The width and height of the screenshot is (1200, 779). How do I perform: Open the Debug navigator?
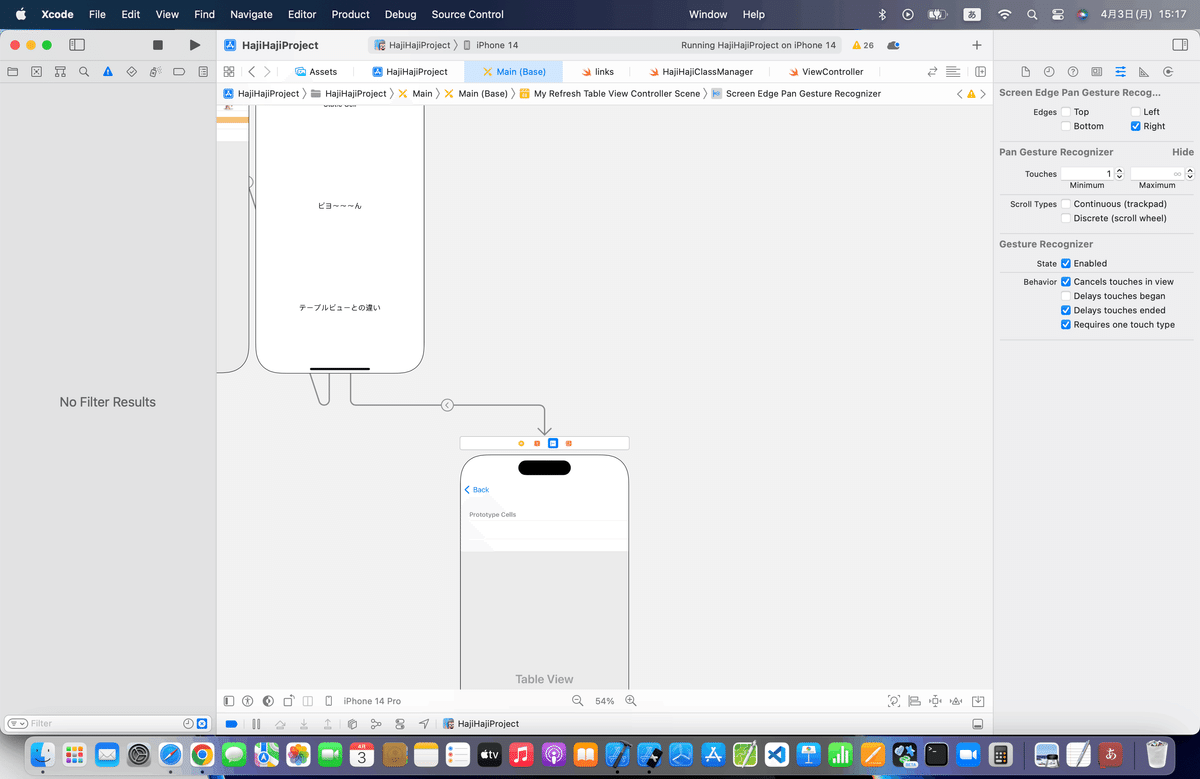point(155,72)
